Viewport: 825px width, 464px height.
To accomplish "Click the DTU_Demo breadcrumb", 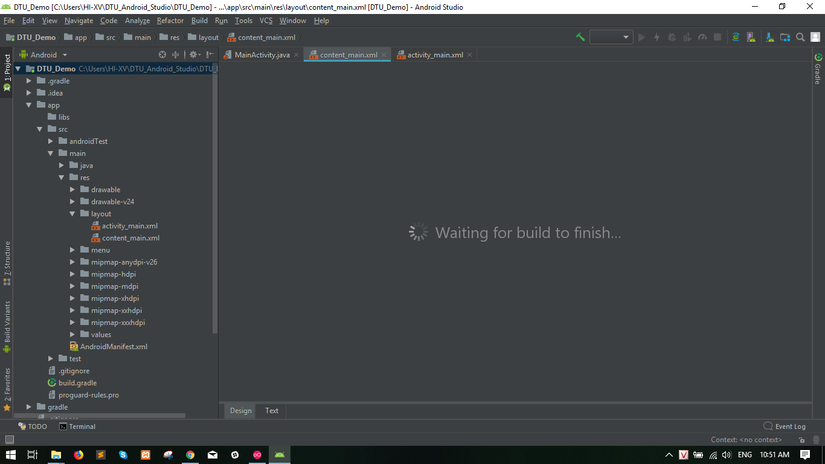I will (31, 37).
